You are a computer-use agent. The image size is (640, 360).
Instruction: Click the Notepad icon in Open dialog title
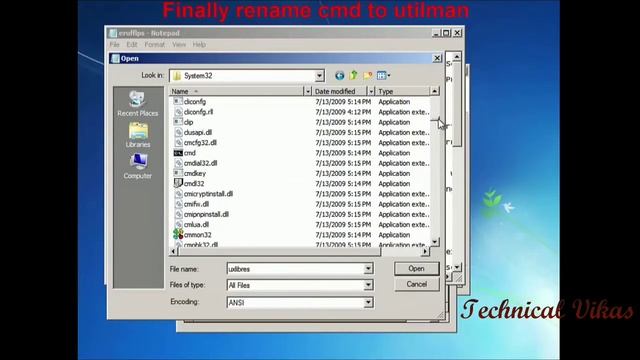click(116, 58)
